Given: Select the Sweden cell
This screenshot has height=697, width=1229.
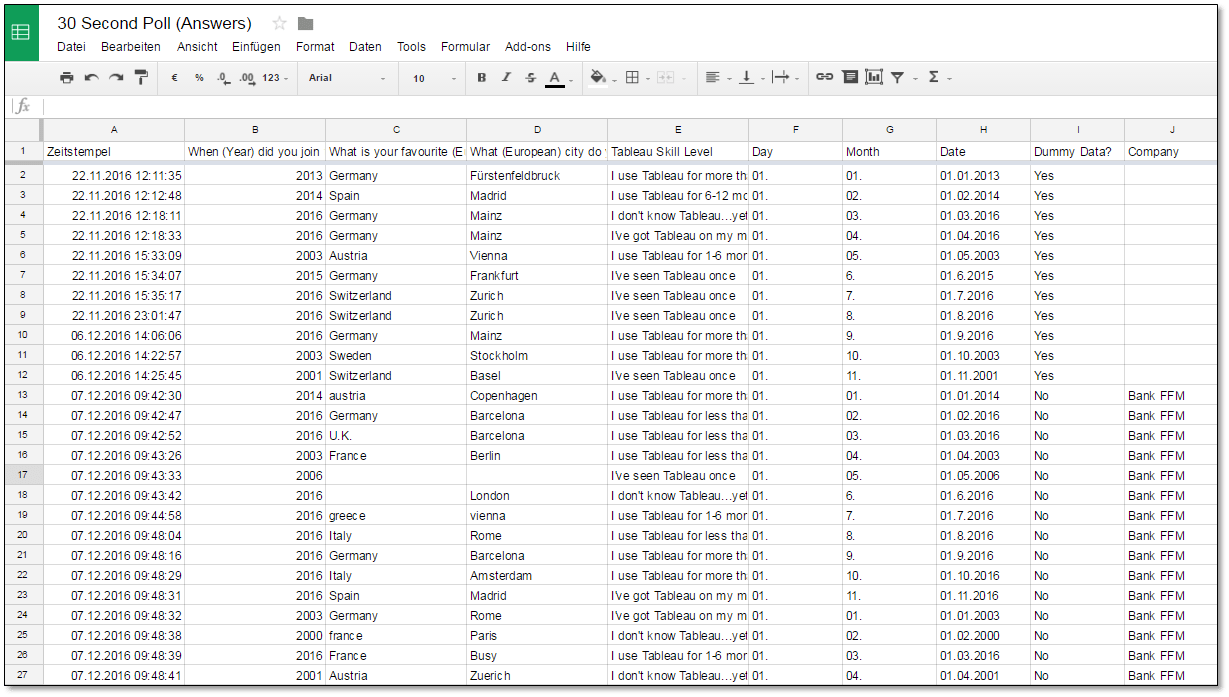Looking at the screenshot, I should (396, 355).
